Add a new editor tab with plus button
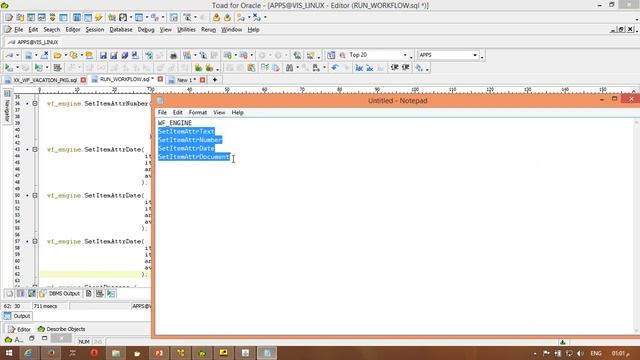 [215, 80]
